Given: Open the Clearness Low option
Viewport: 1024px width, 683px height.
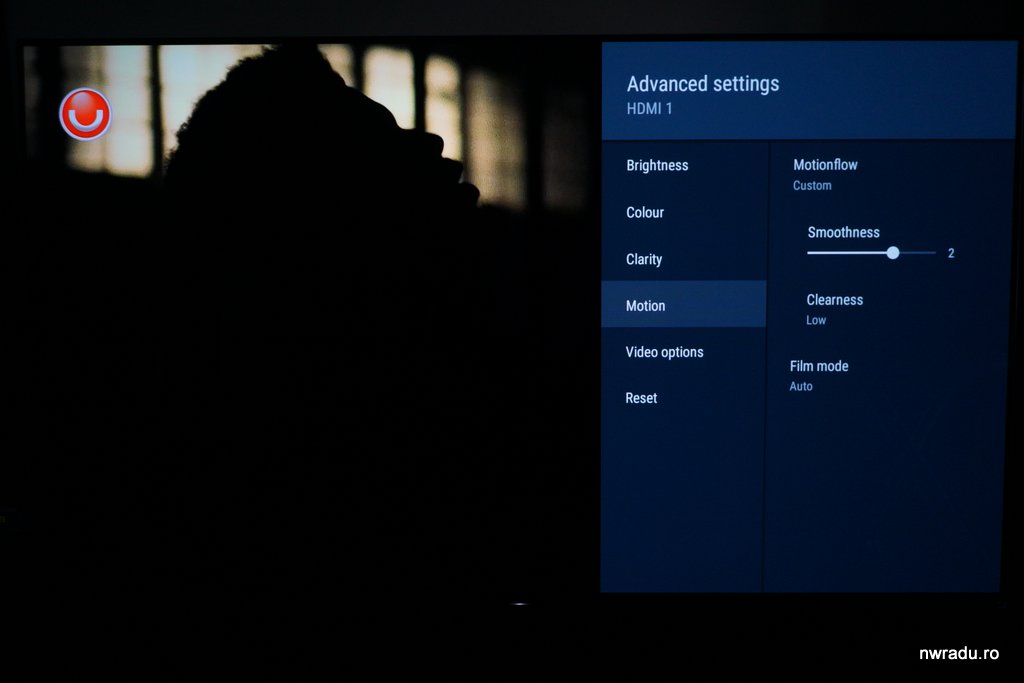Looking at the screenshot, I should [835, 309].
